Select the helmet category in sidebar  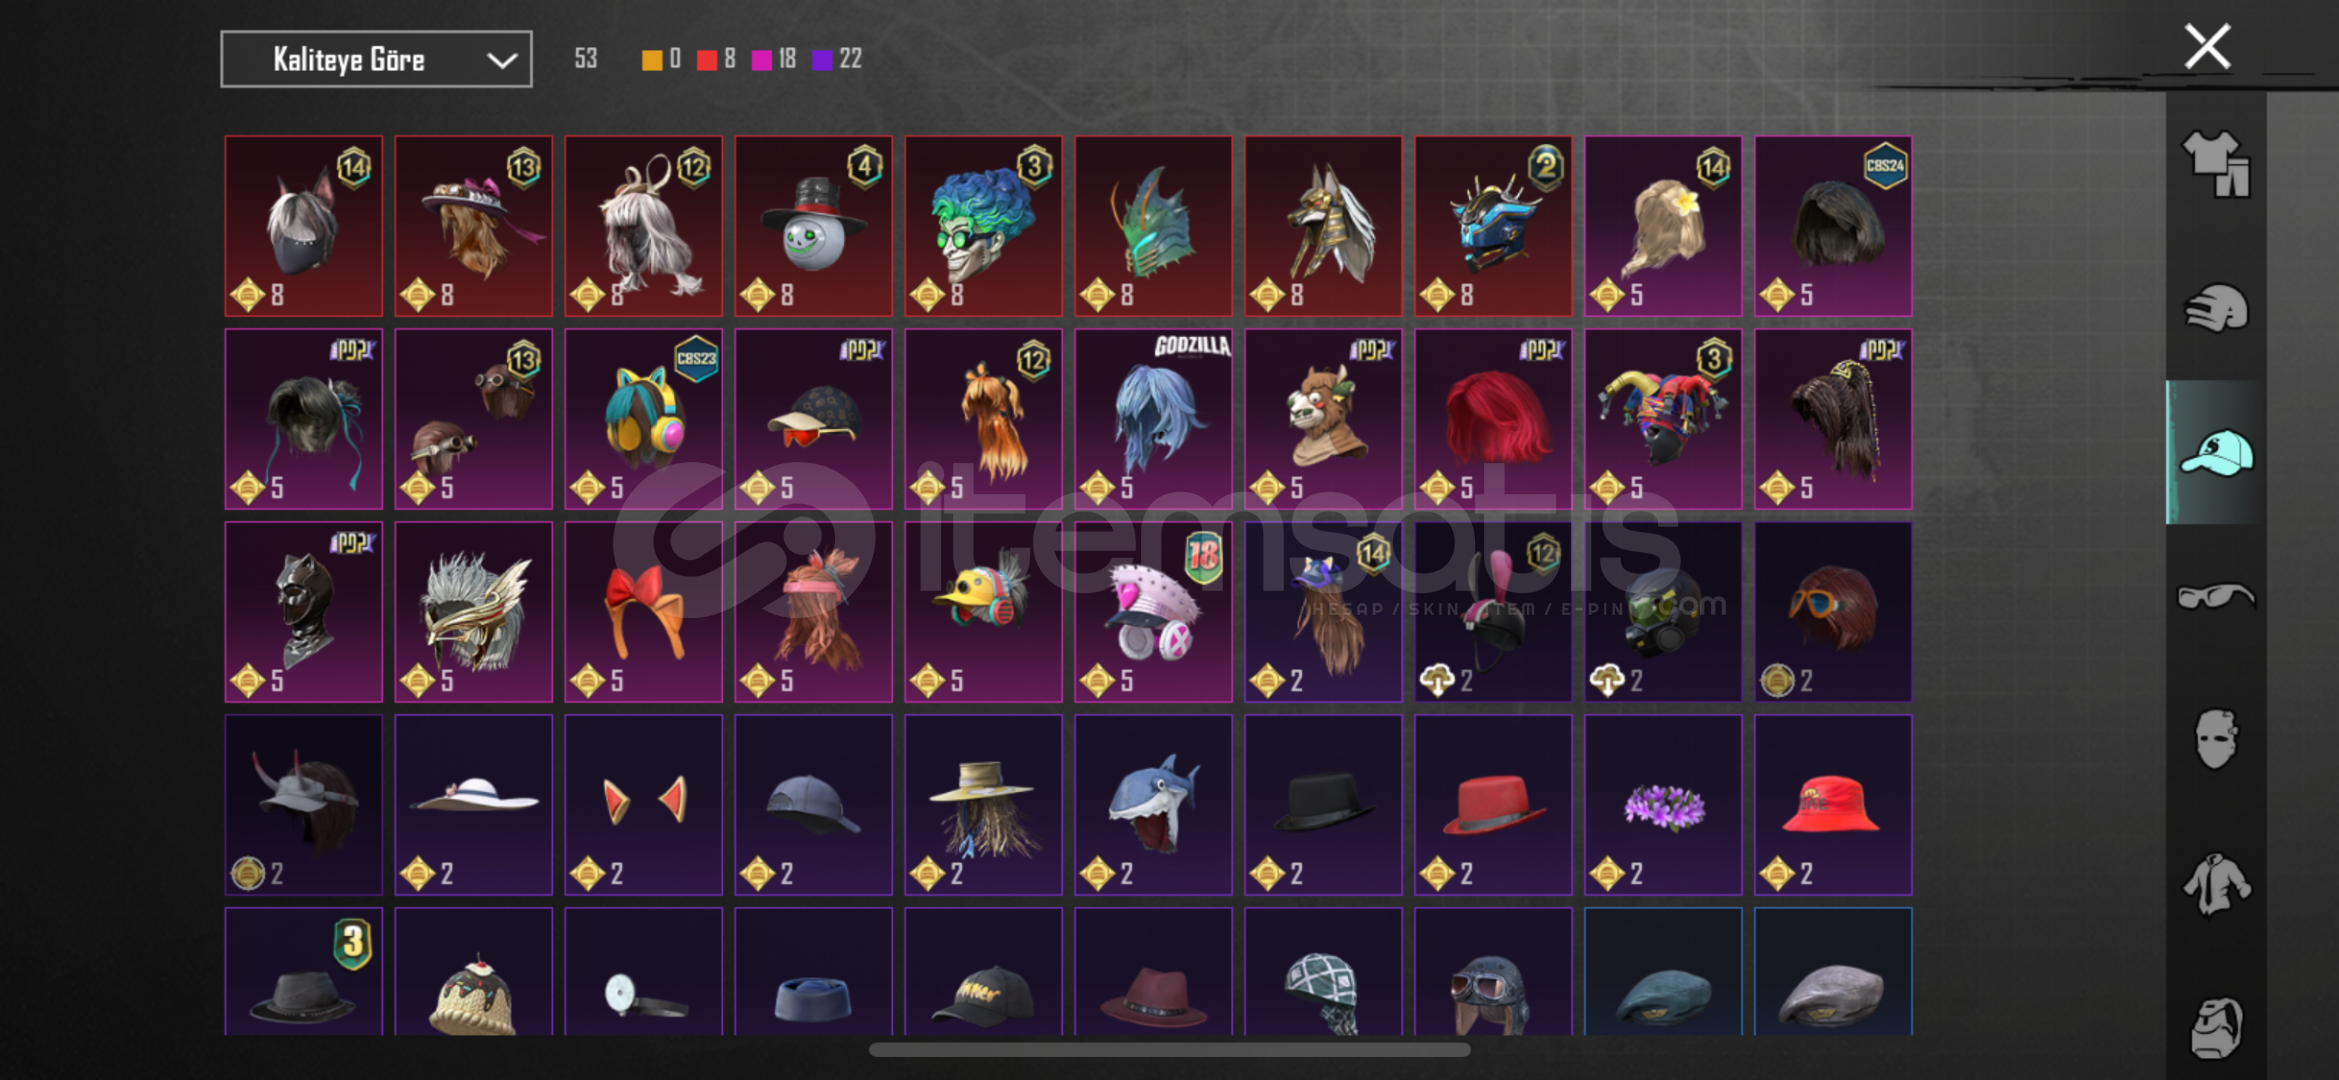2216,308
